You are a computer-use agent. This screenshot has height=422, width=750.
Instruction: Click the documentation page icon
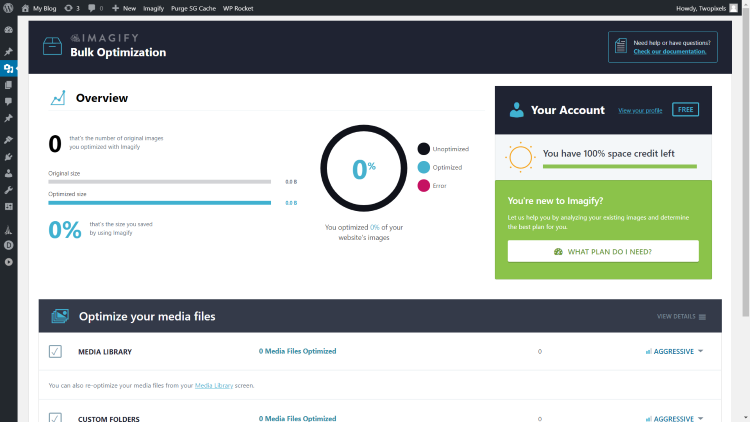[621, 46]
